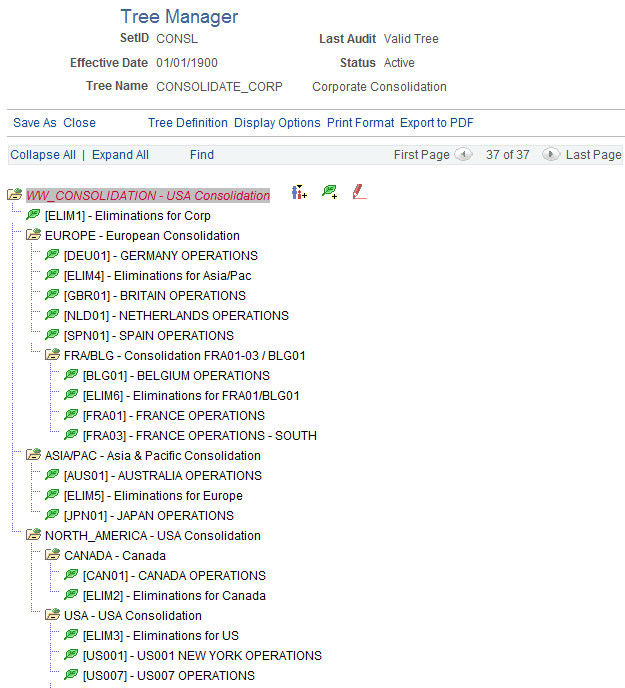Click the leaf icon beside US001

click(71, 654)
